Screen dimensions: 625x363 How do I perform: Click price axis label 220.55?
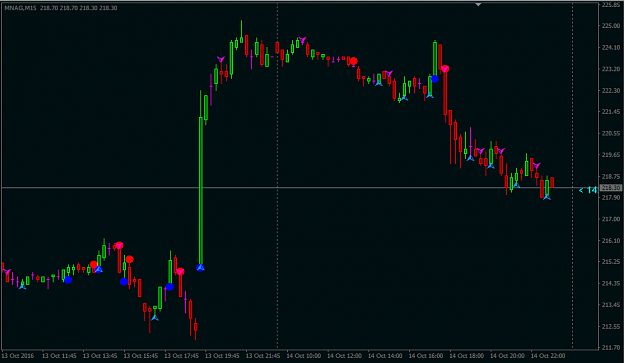pos(611,133)
